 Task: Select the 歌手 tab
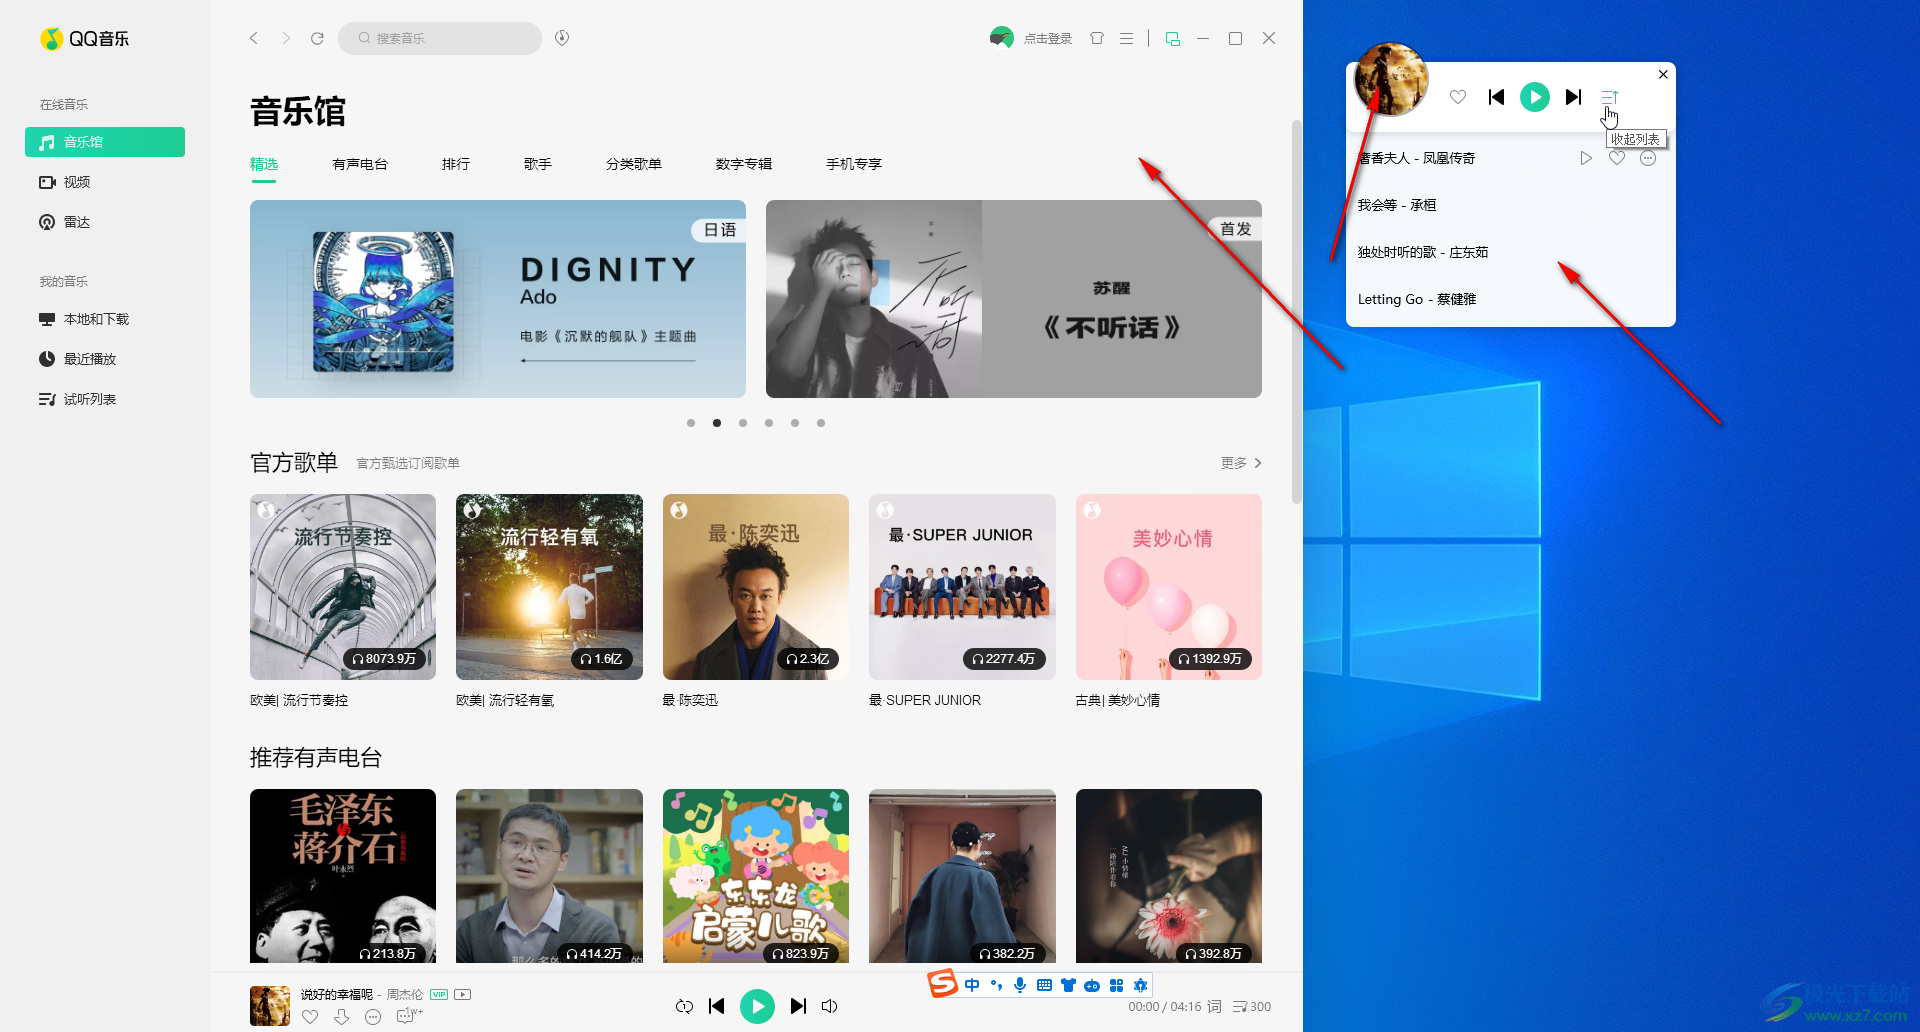pyautogui.click(x=538, y=164)
